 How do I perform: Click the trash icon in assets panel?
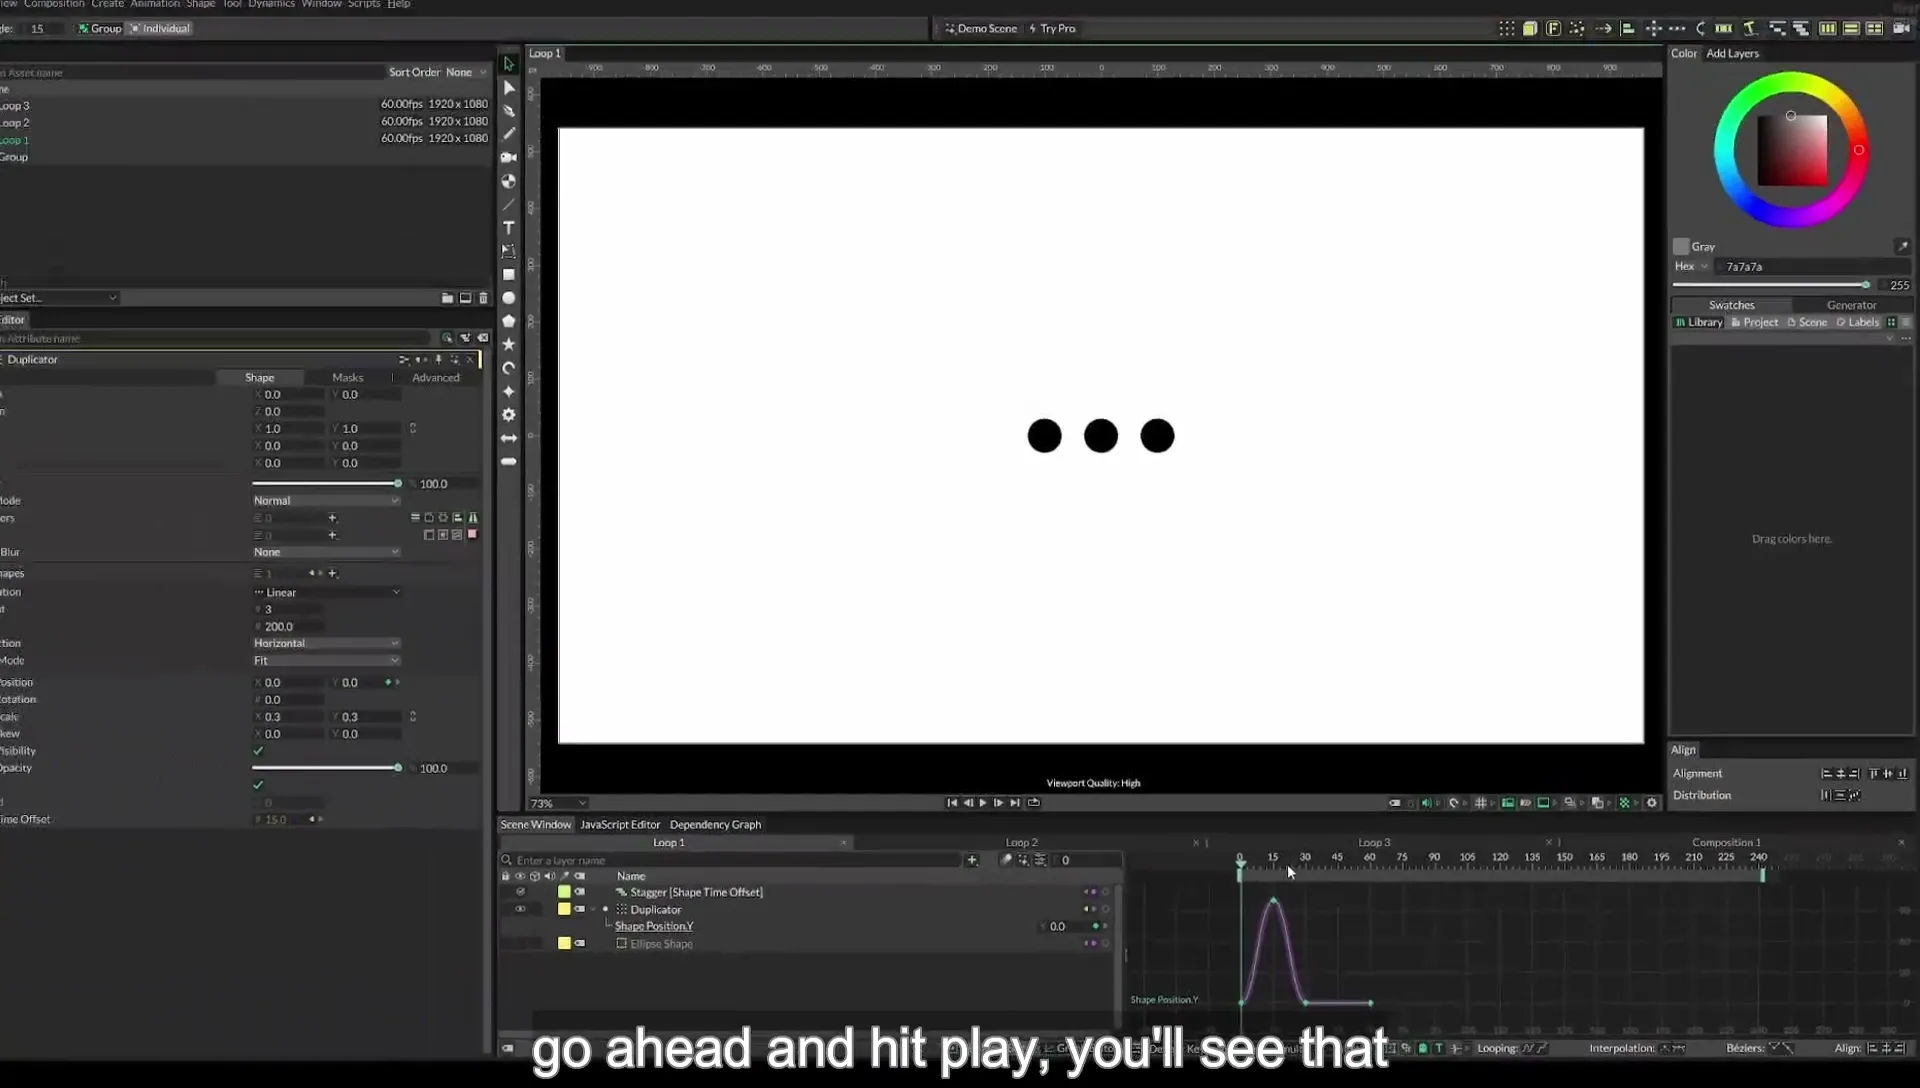pyautogui.click(x=483, y=298)
